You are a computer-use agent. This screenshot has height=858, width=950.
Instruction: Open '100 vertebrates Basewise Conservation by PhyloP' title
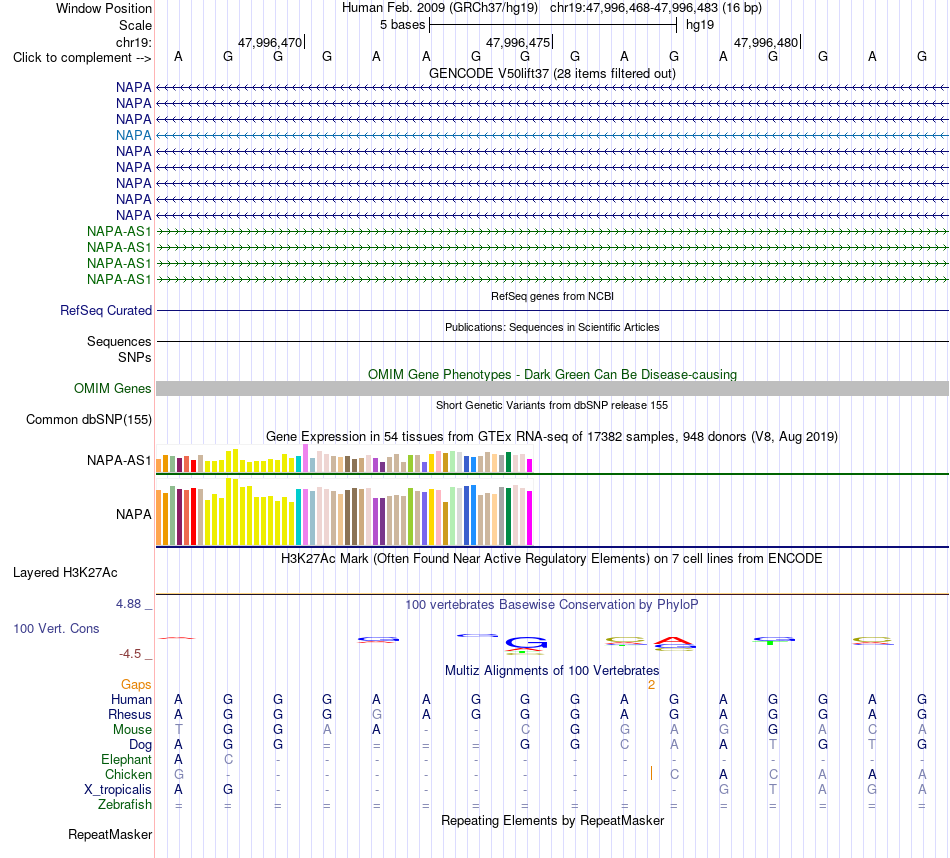coord(552,605)
